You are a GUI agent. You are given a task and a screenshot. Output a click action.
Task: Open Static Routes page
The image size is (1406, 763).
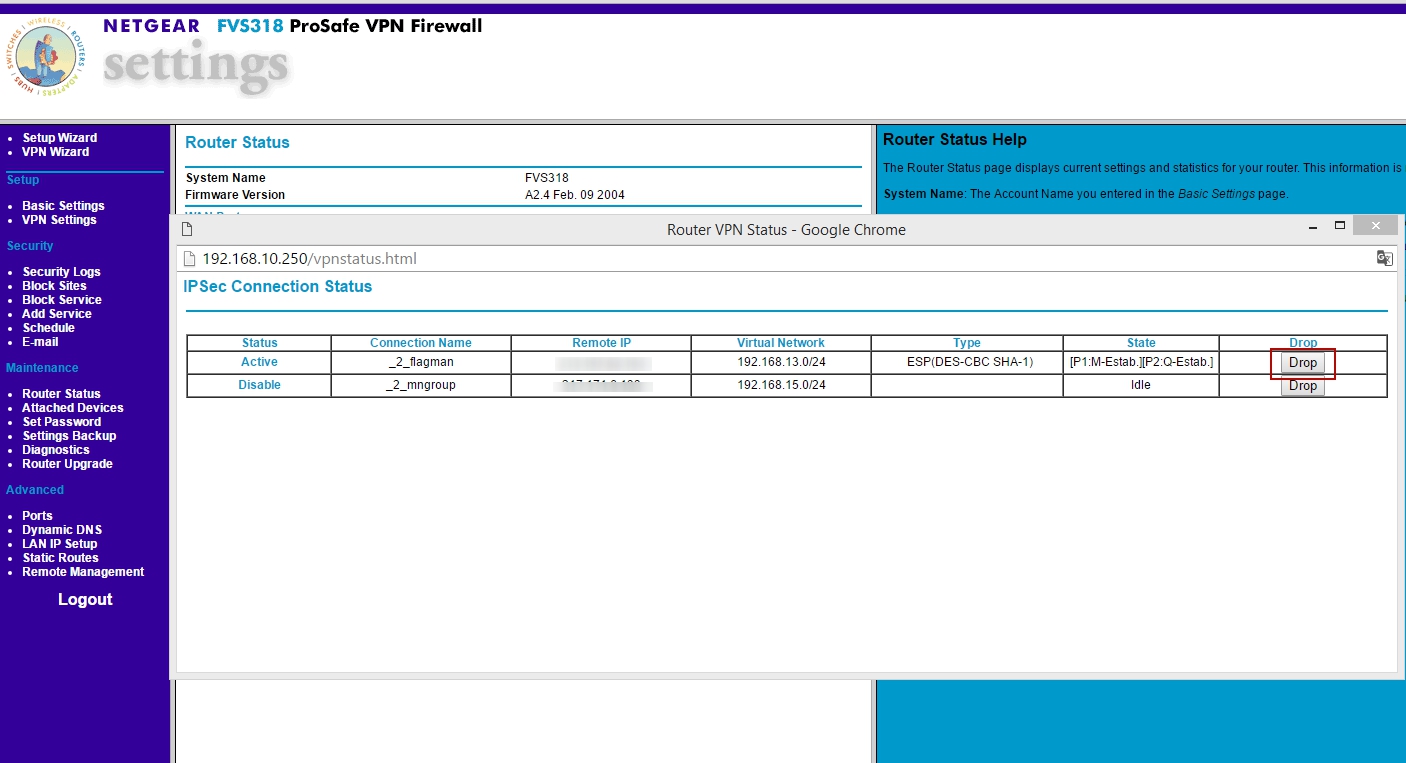point(61,558)
